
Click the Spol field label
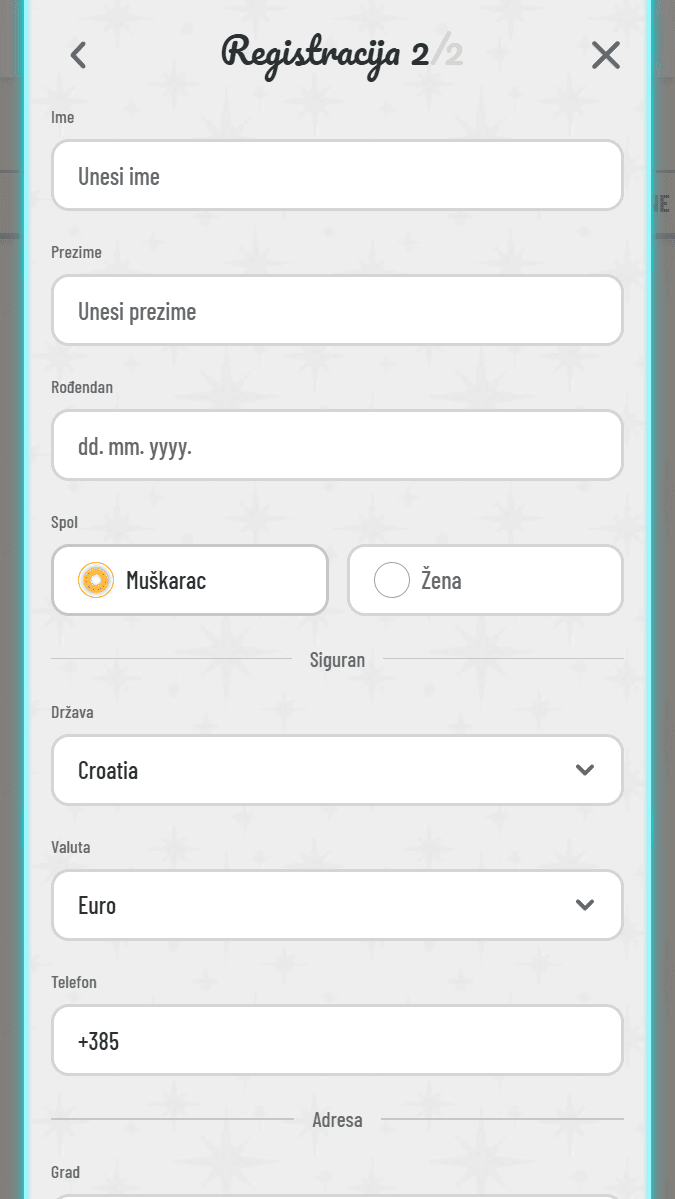(x=64, y=522)
